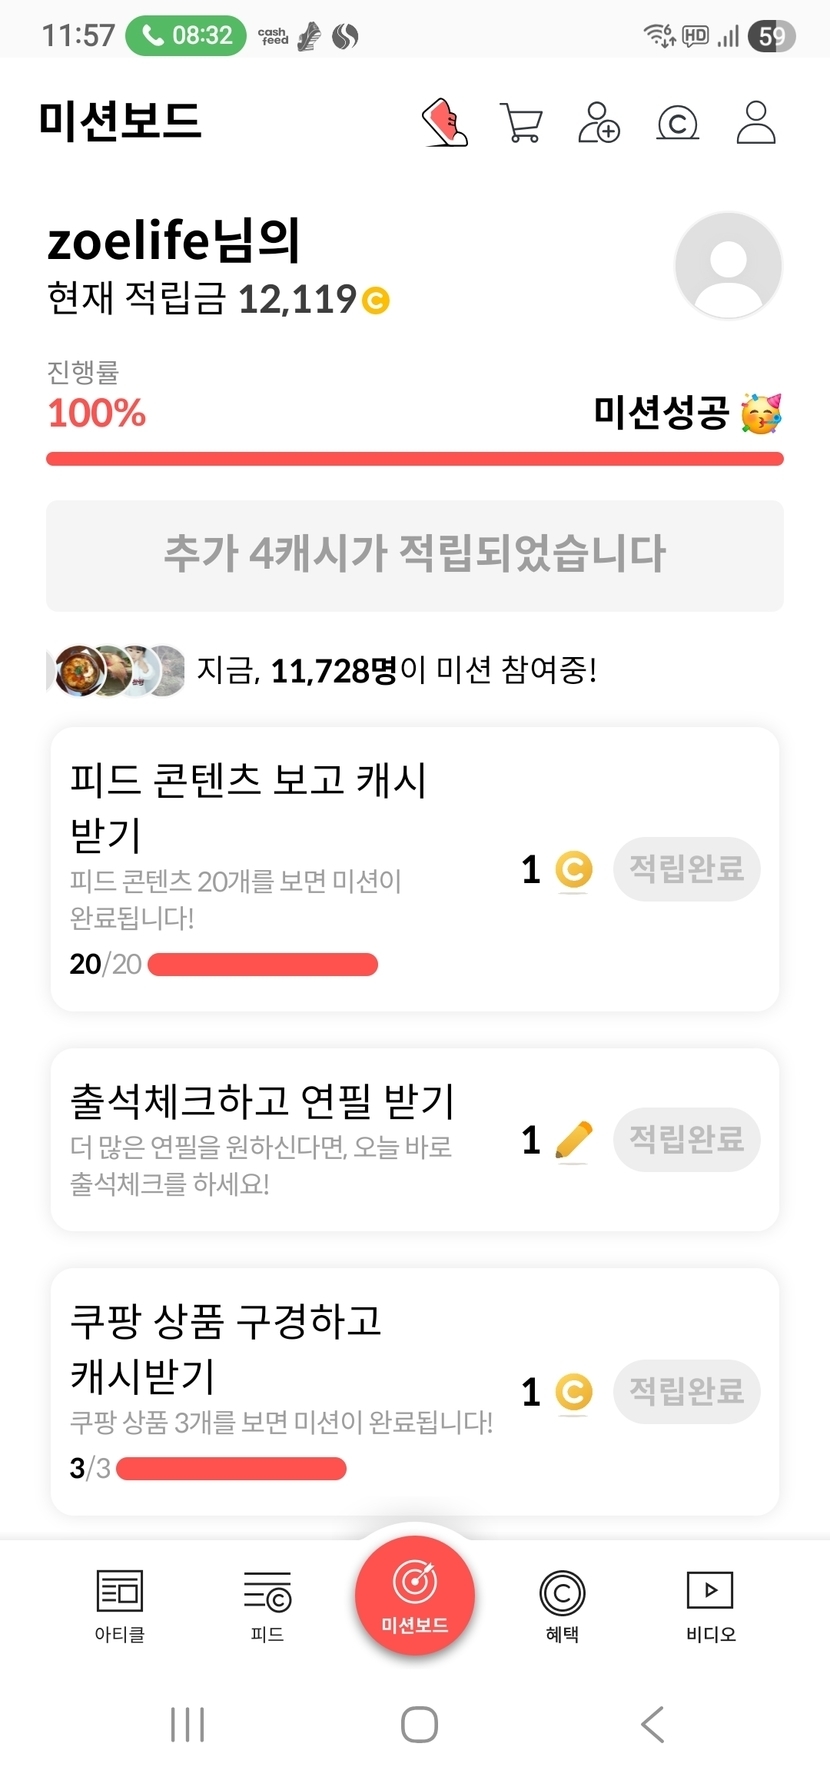Viewport: 830px width, 1780px height.
Task: Switch to the 피드 tab
Action: coord(267,1605)
